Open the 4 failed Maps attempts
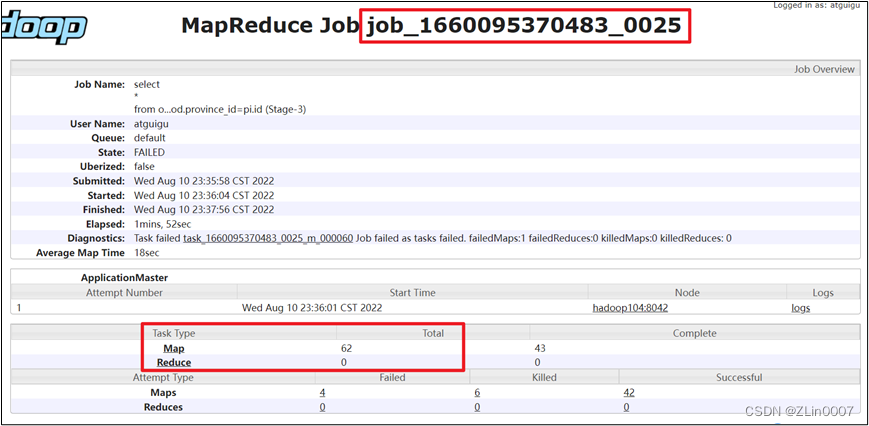This screenshot has height=426, width=869. click(322, 392)
